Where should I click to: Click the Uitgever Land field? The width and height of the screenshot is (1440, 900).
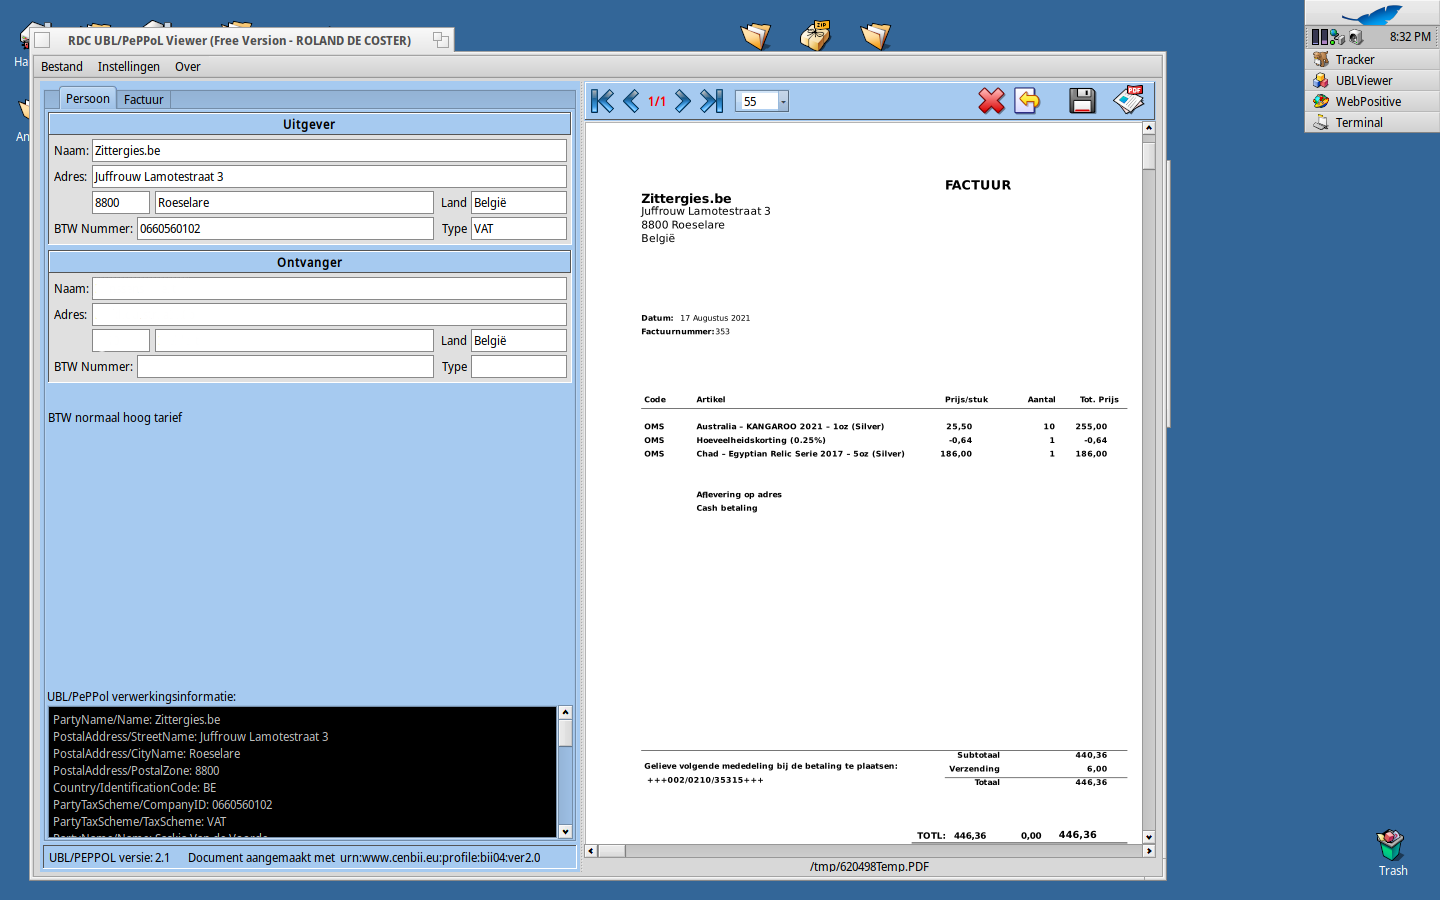519,203
